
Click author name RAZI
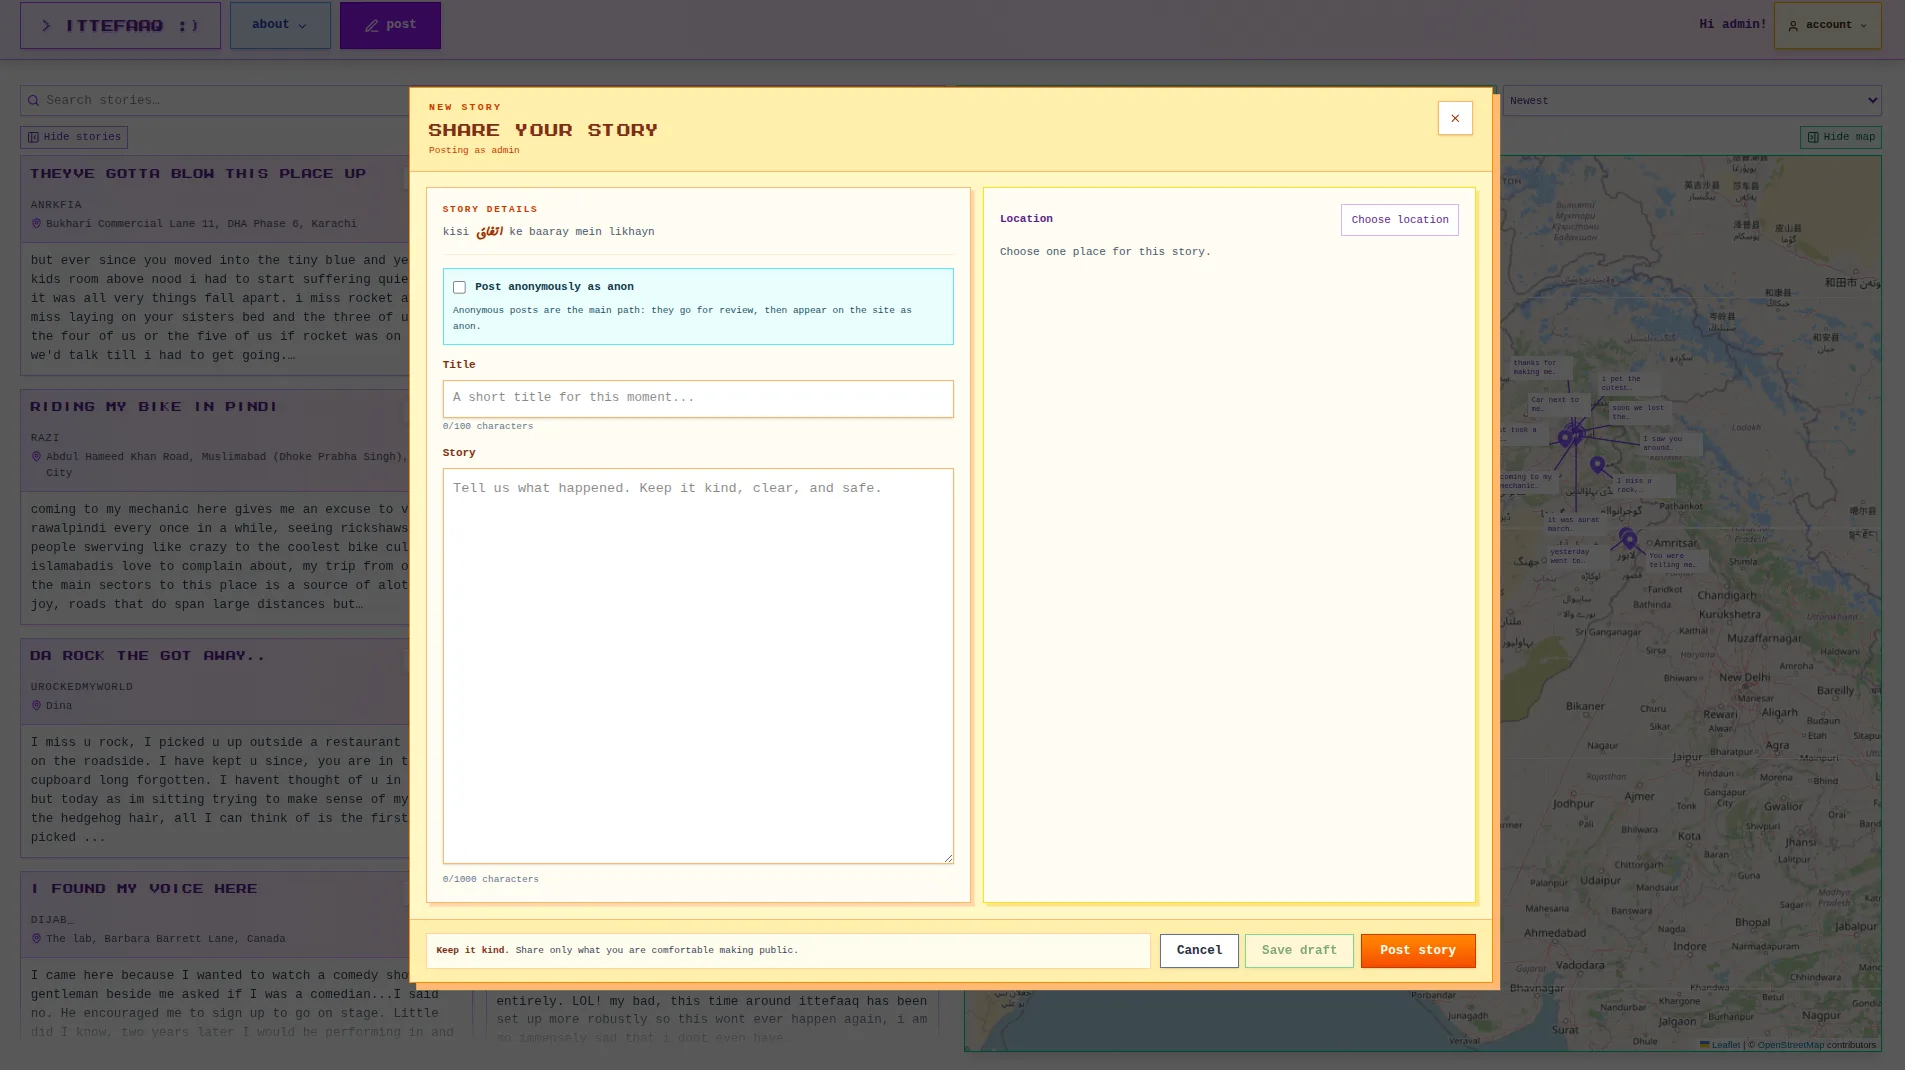pyautogui.click(x=45, y=438)
